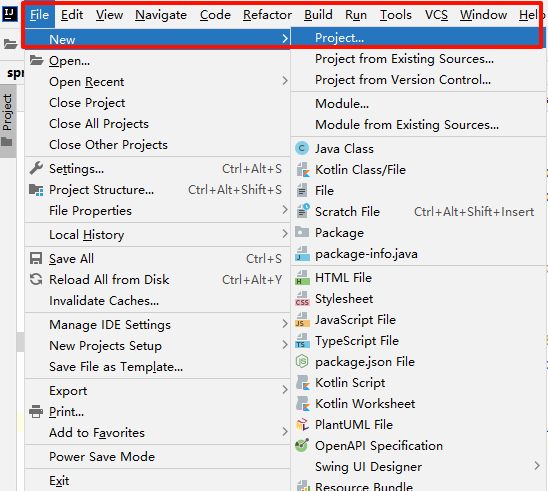The width and height of the screenshot is (548, 491).
Task: Open the Run menu
Action: 356,15
